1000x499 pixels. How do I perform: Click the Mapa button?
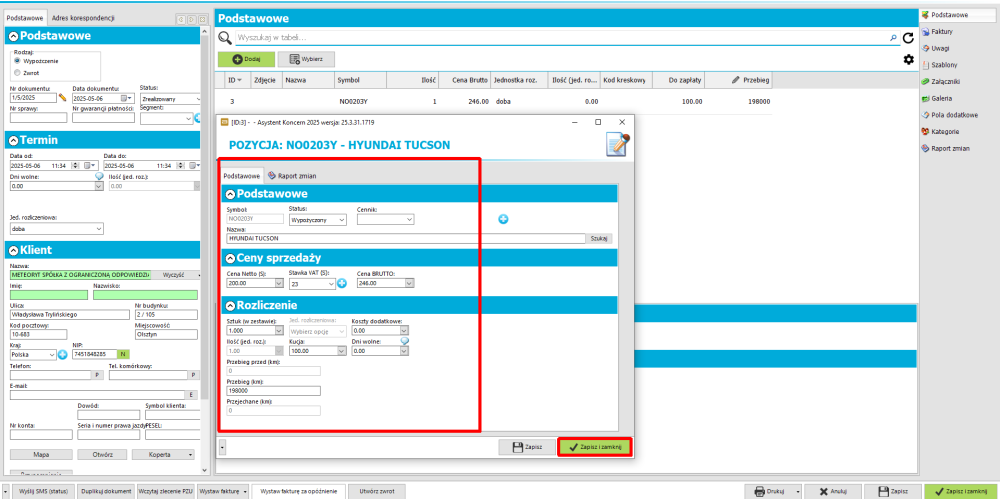tap(41, 454)
